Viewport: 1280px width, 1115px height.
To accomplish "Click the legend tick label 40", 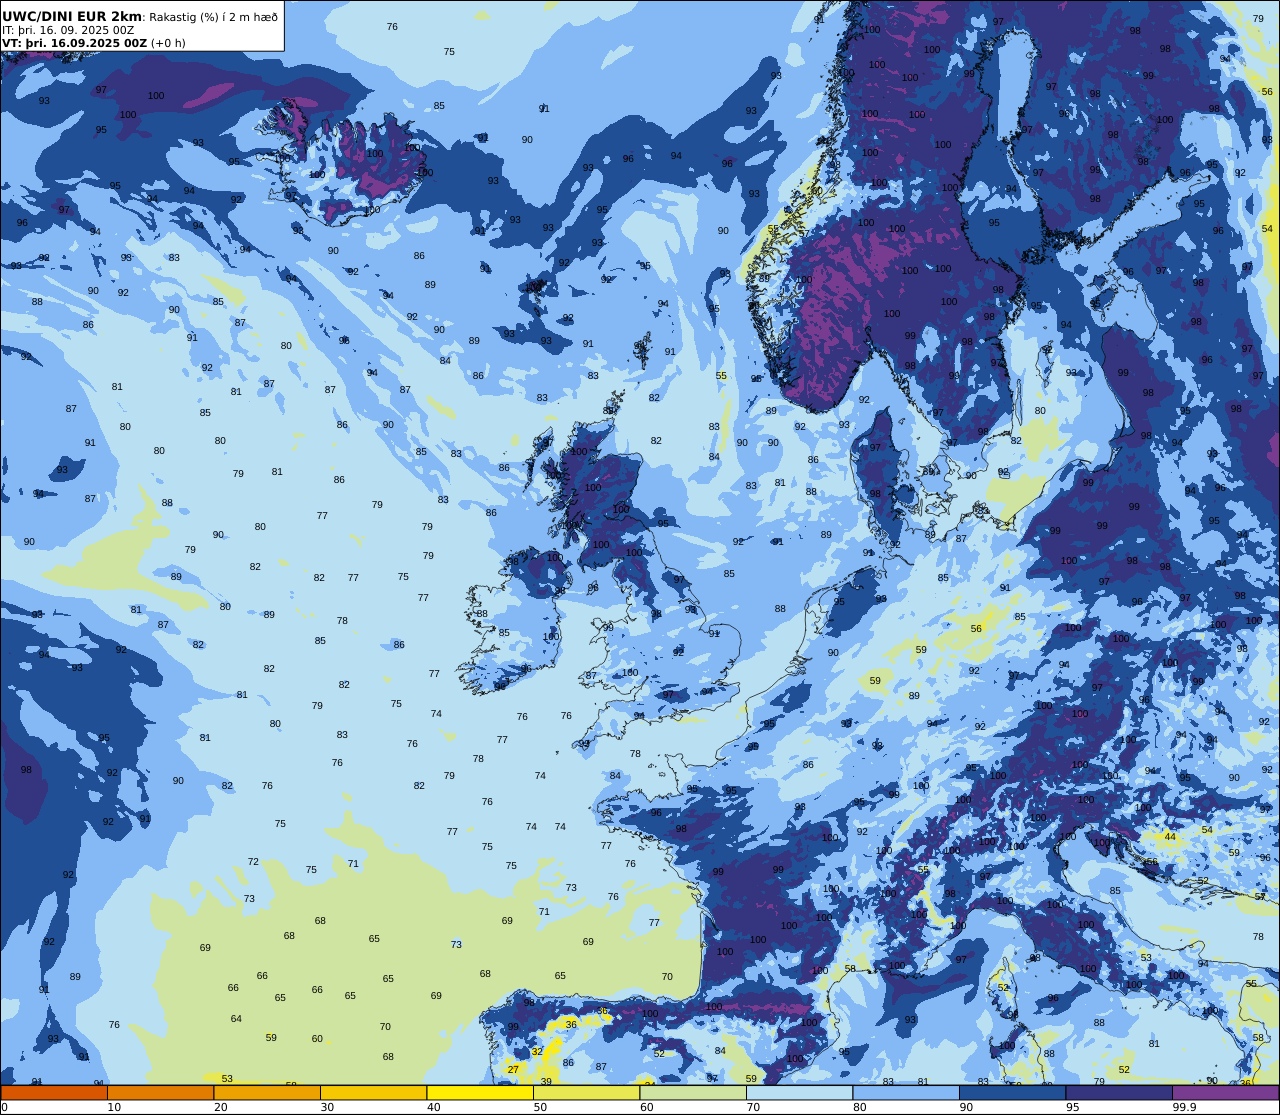I will (433, 1107).
